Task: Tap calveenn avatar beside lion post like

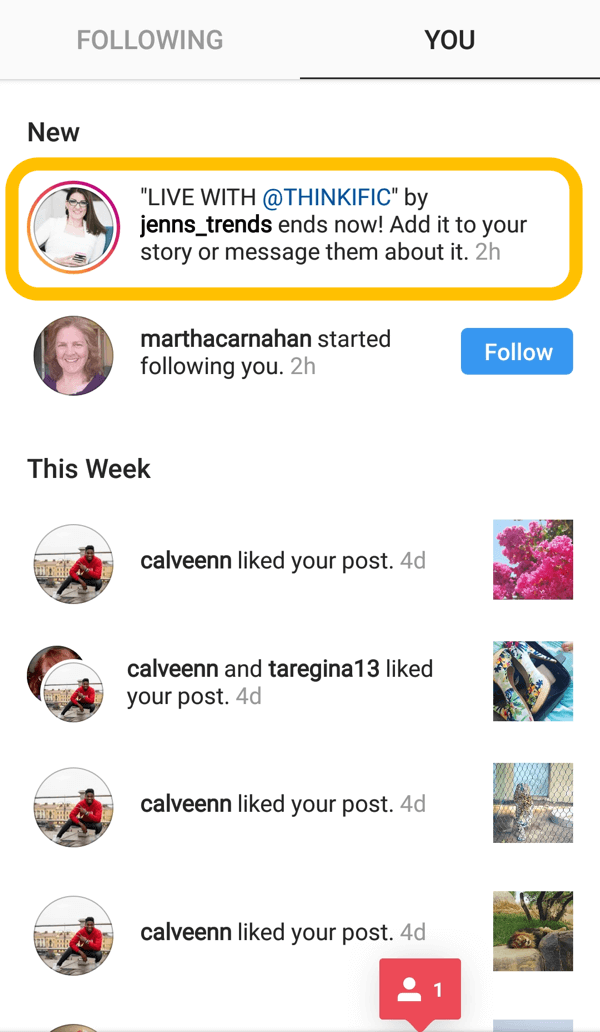Action: (x=74, y=935)
